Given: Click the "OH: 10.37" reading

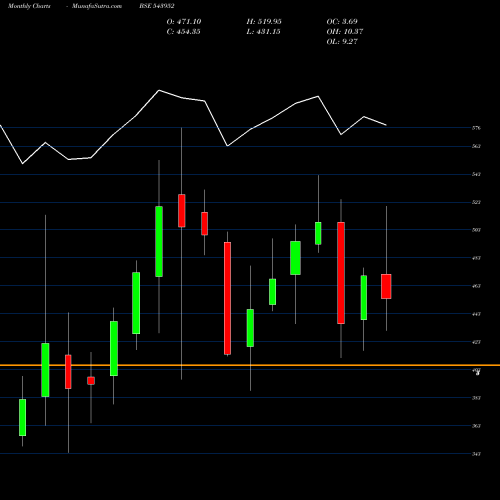Looking at the screenshot, I should tap(345, 32).
